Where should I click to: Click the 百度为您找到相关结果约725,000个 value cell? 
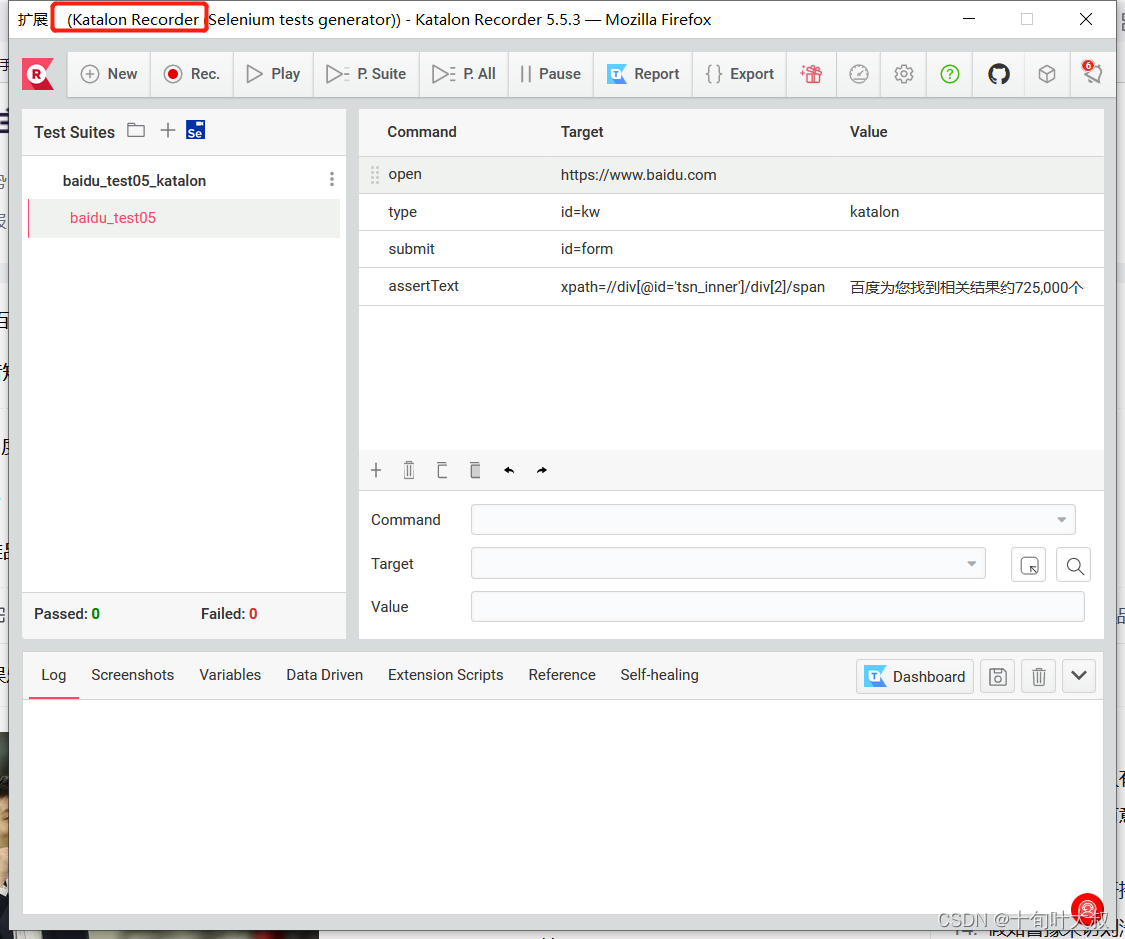(x=966, y=288)
